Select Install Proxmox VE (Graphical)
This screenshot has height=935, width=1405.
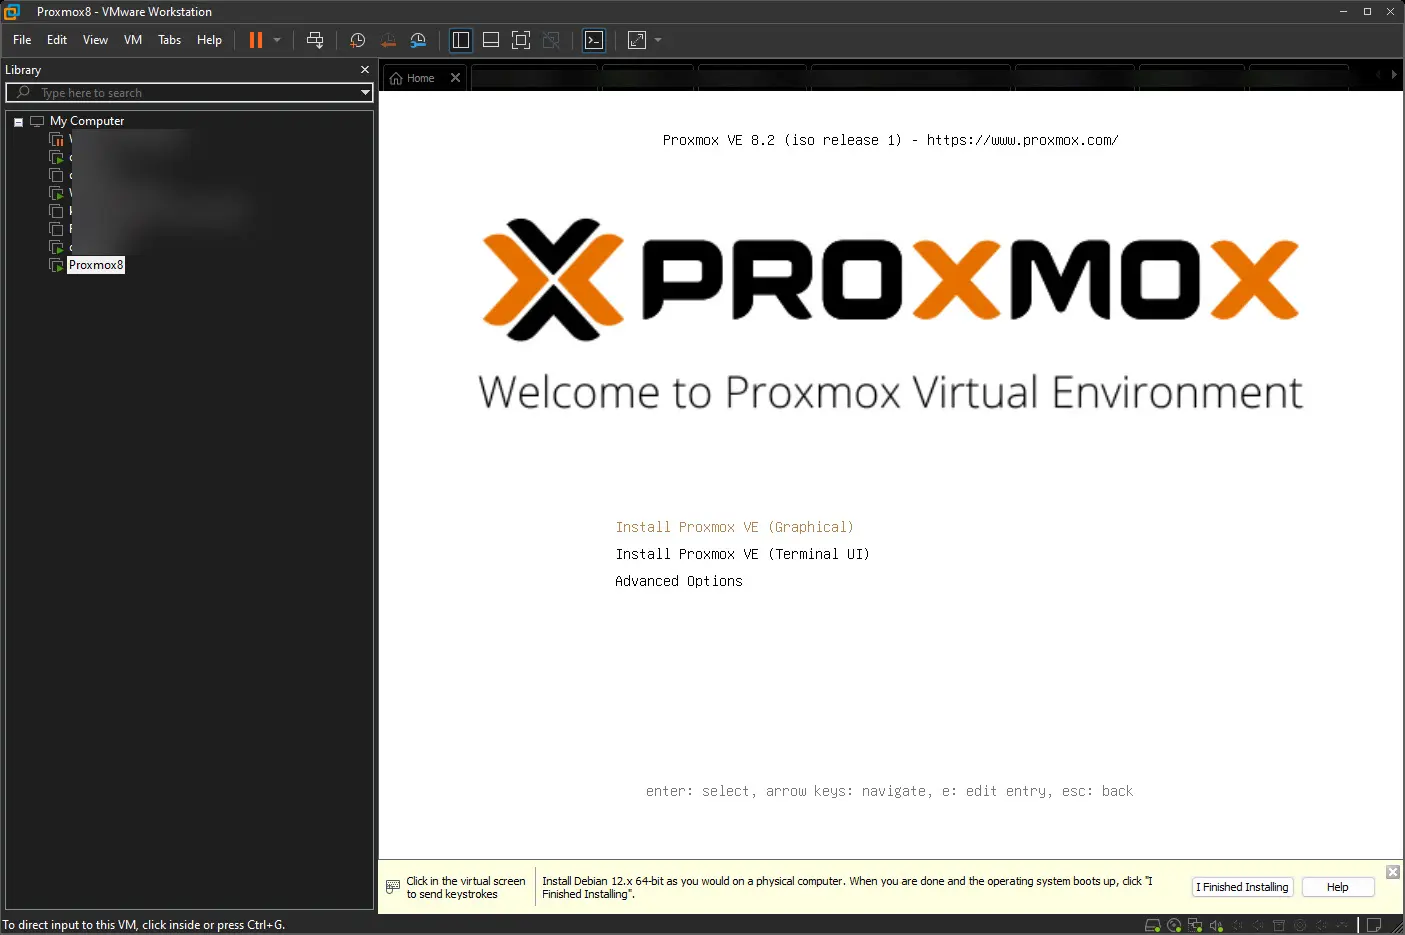tap(735, 527)
